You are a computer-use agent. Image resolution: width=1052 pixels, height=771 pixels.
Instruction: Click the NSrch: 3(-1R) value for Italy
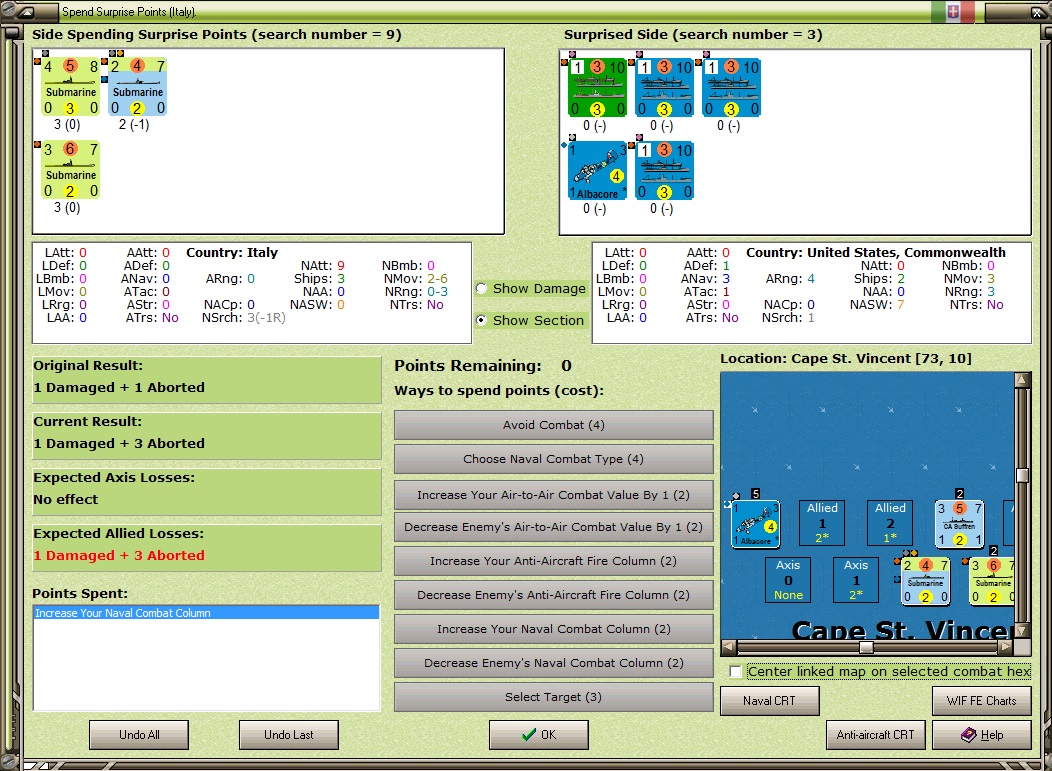[x=266, y=317]
